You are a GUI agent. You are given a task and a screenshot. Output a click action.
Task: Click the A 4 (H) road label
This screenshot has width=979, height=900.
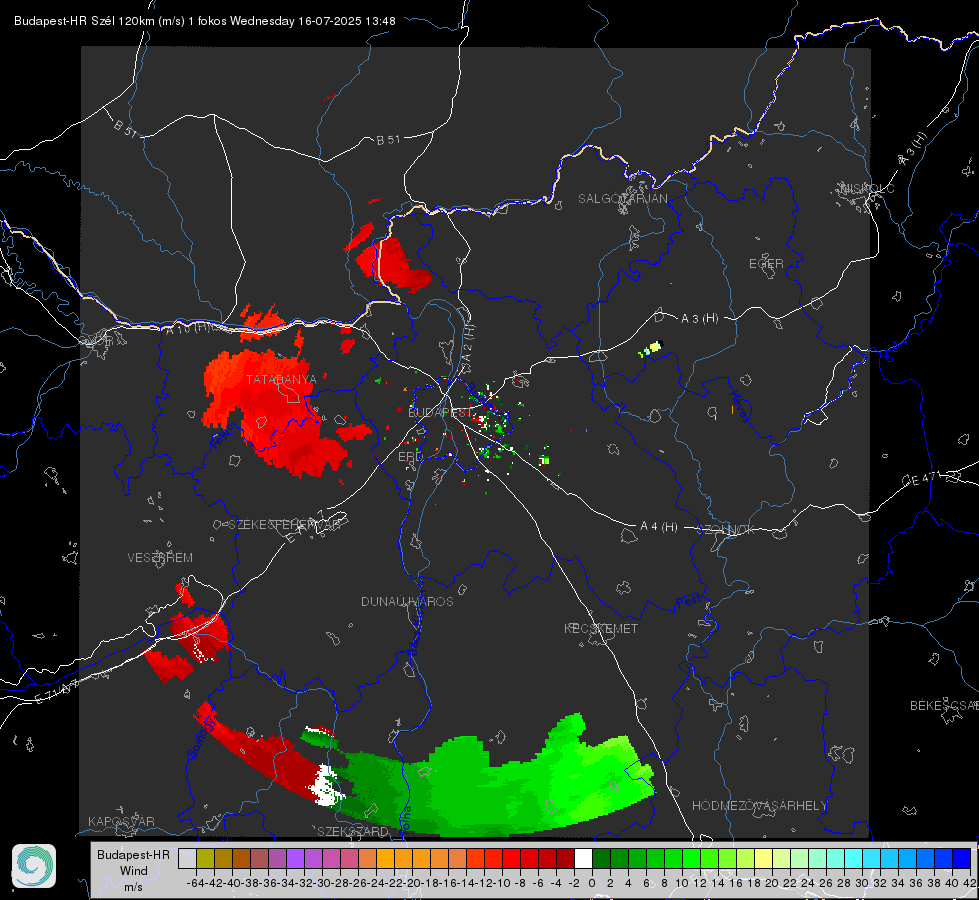tap(659, 527)
